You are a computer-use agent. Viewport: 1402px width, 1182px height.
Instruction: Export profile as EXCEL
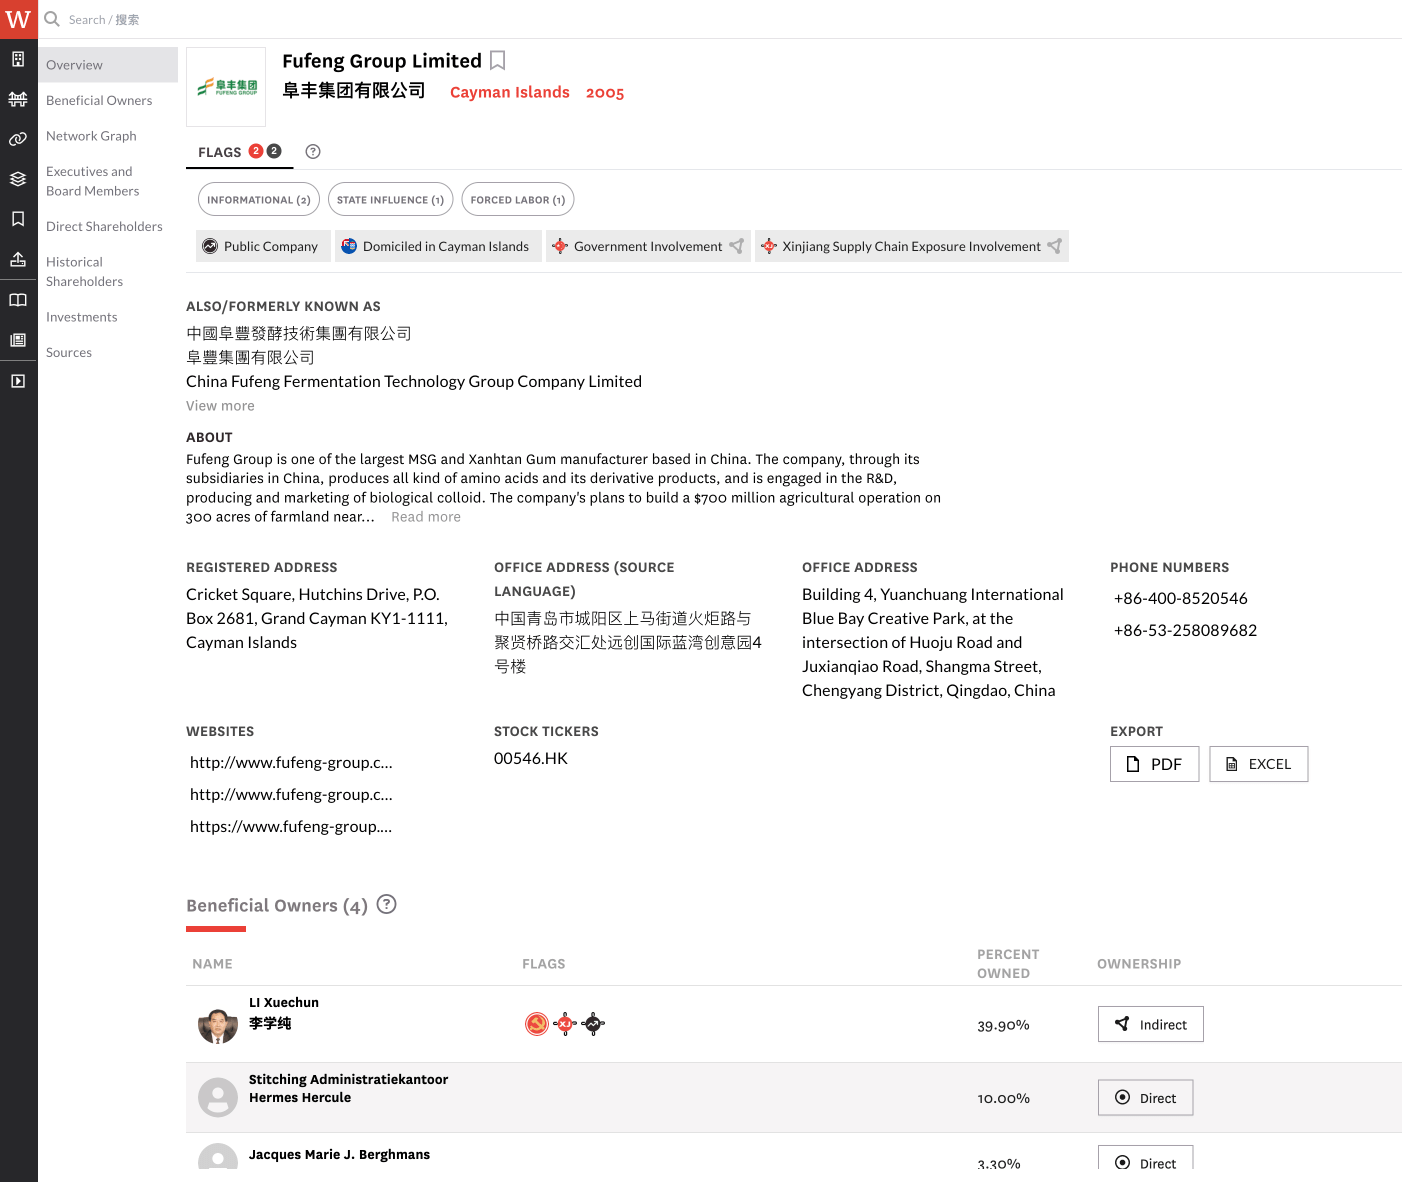coord(1258,764)
